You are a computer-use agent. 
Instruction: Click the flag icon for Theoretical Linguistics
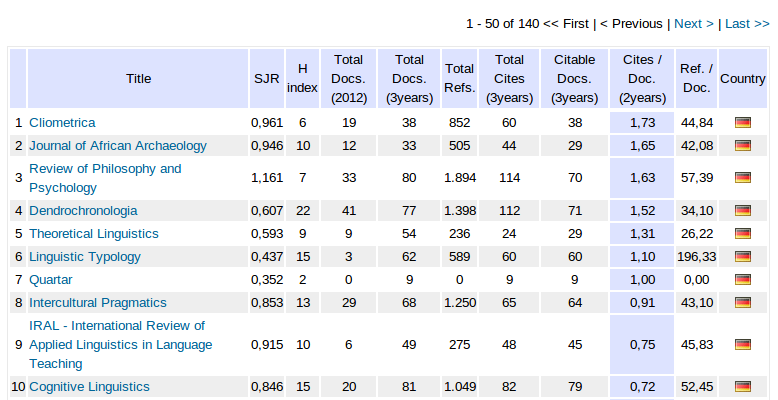coord(743,233)
